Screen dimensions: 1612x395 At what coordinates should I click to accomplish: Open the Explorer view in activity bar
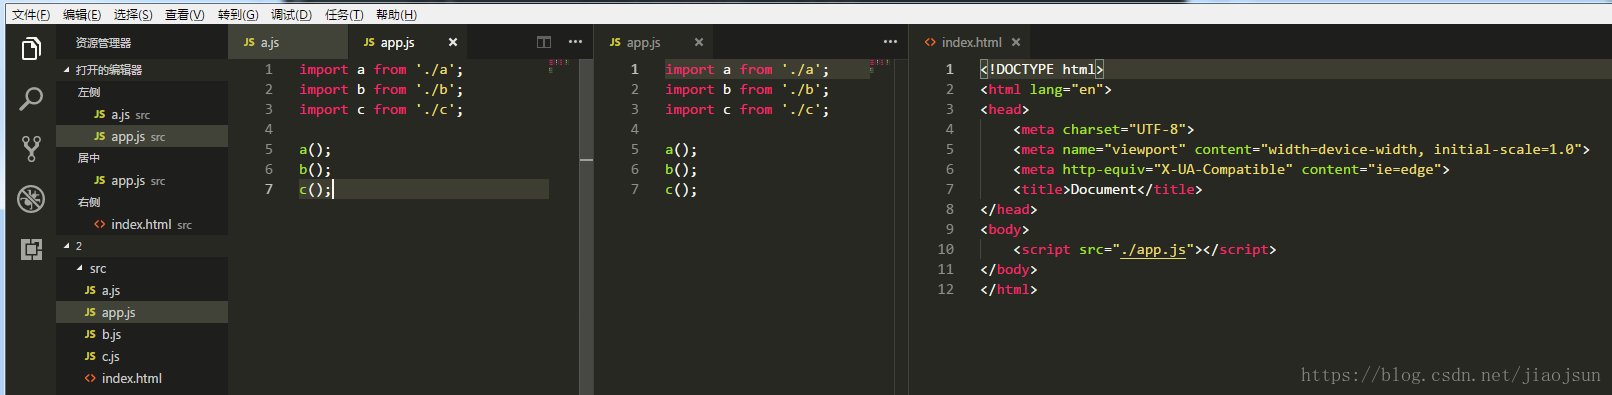click(x=31, y=48)
